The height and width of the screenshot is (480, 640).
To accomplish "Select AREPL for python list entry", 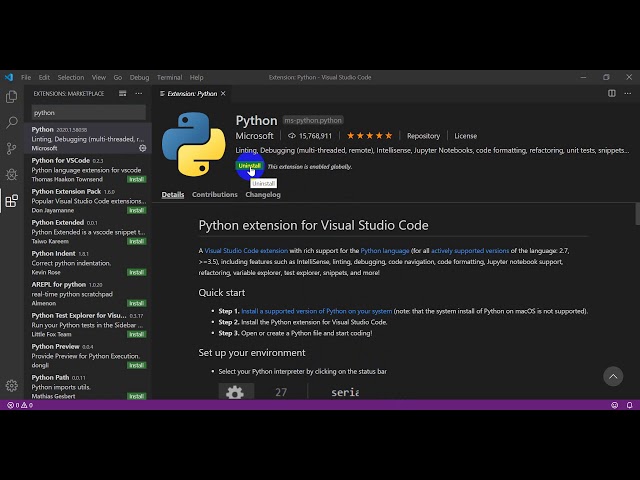I will (x=88, y=293).
